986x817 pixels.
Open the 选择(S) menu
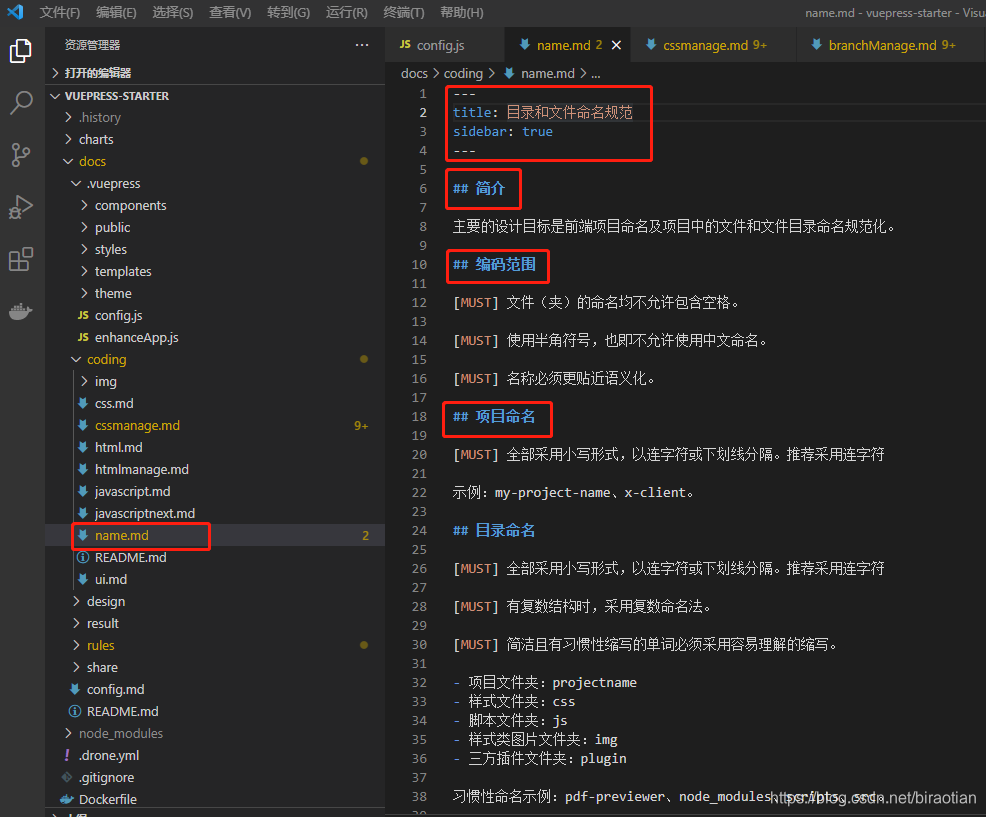(x=173, y=13)
